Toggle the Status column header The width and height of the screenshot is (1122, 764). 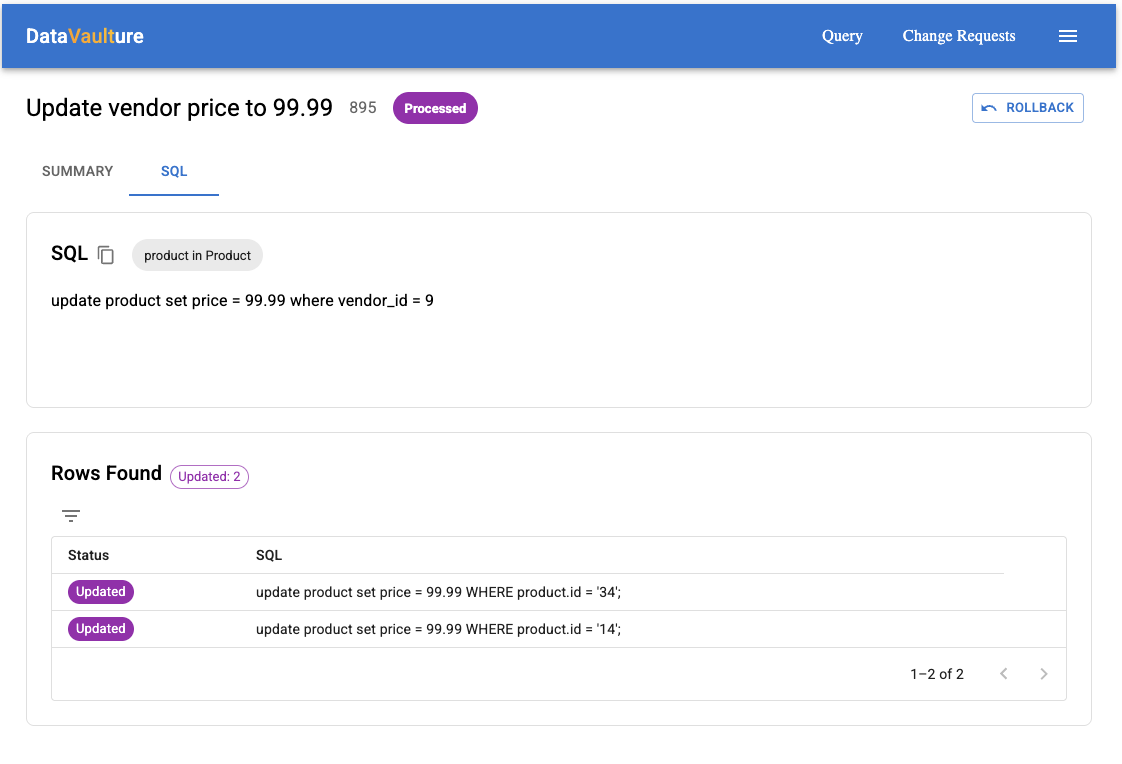(88, 555)
